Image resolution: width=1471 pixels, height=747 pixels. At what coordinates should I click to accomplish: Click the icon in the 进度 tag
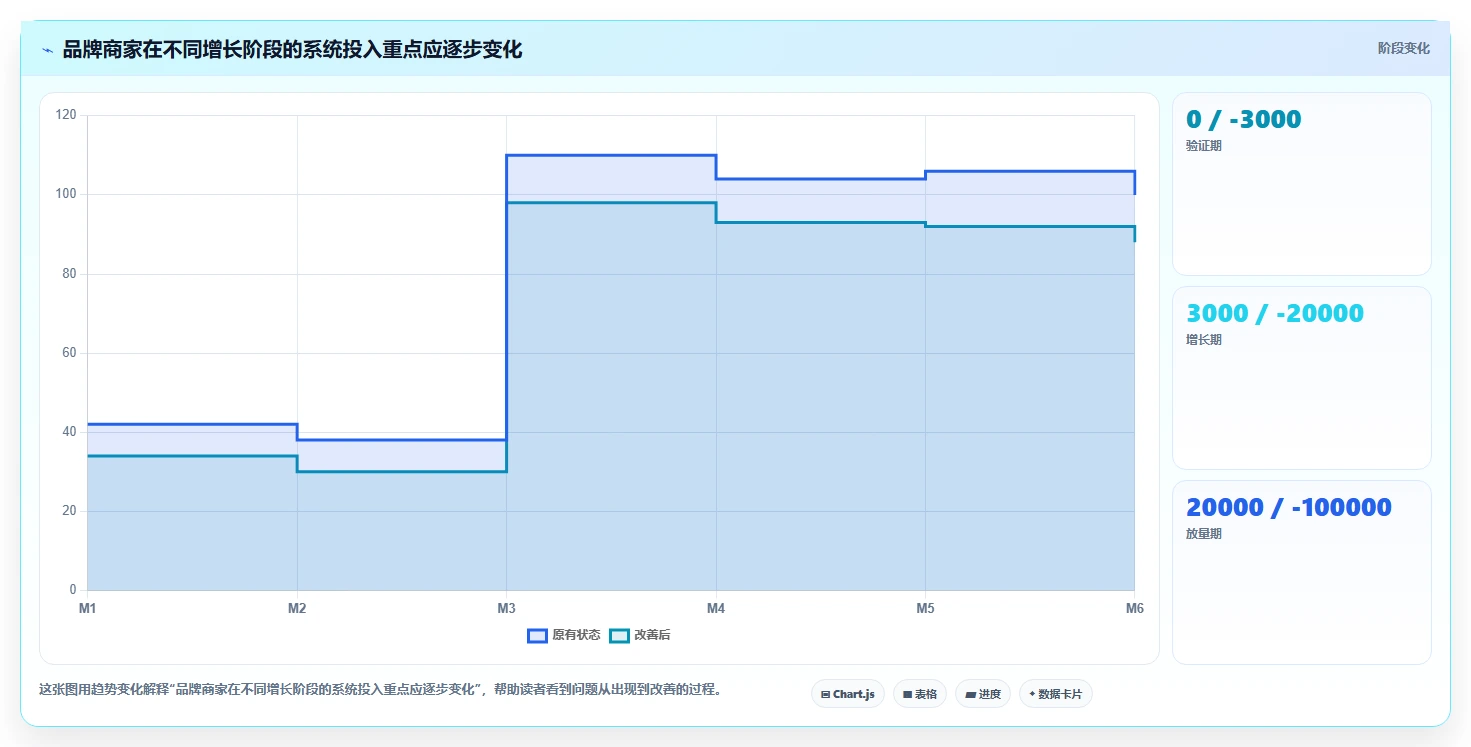[970, 694]
